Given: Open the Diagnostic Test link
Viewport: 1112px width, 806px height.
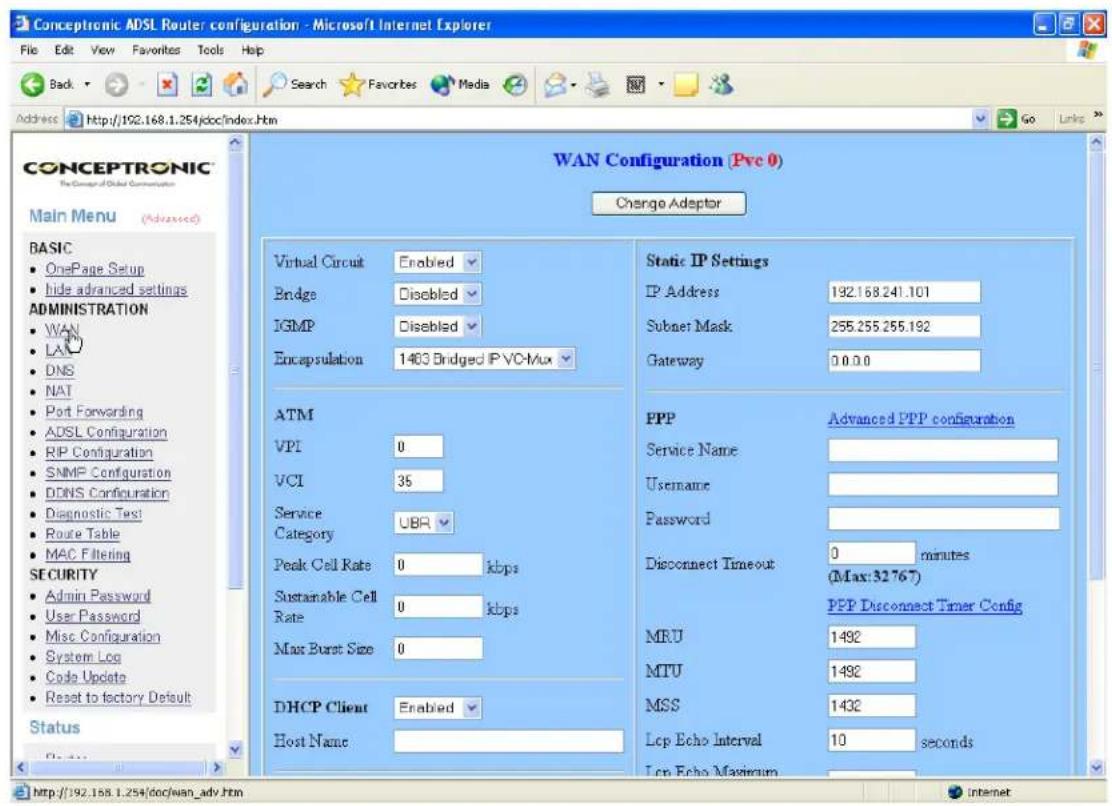Looking at the screenshot, I should tap(94, 514).
